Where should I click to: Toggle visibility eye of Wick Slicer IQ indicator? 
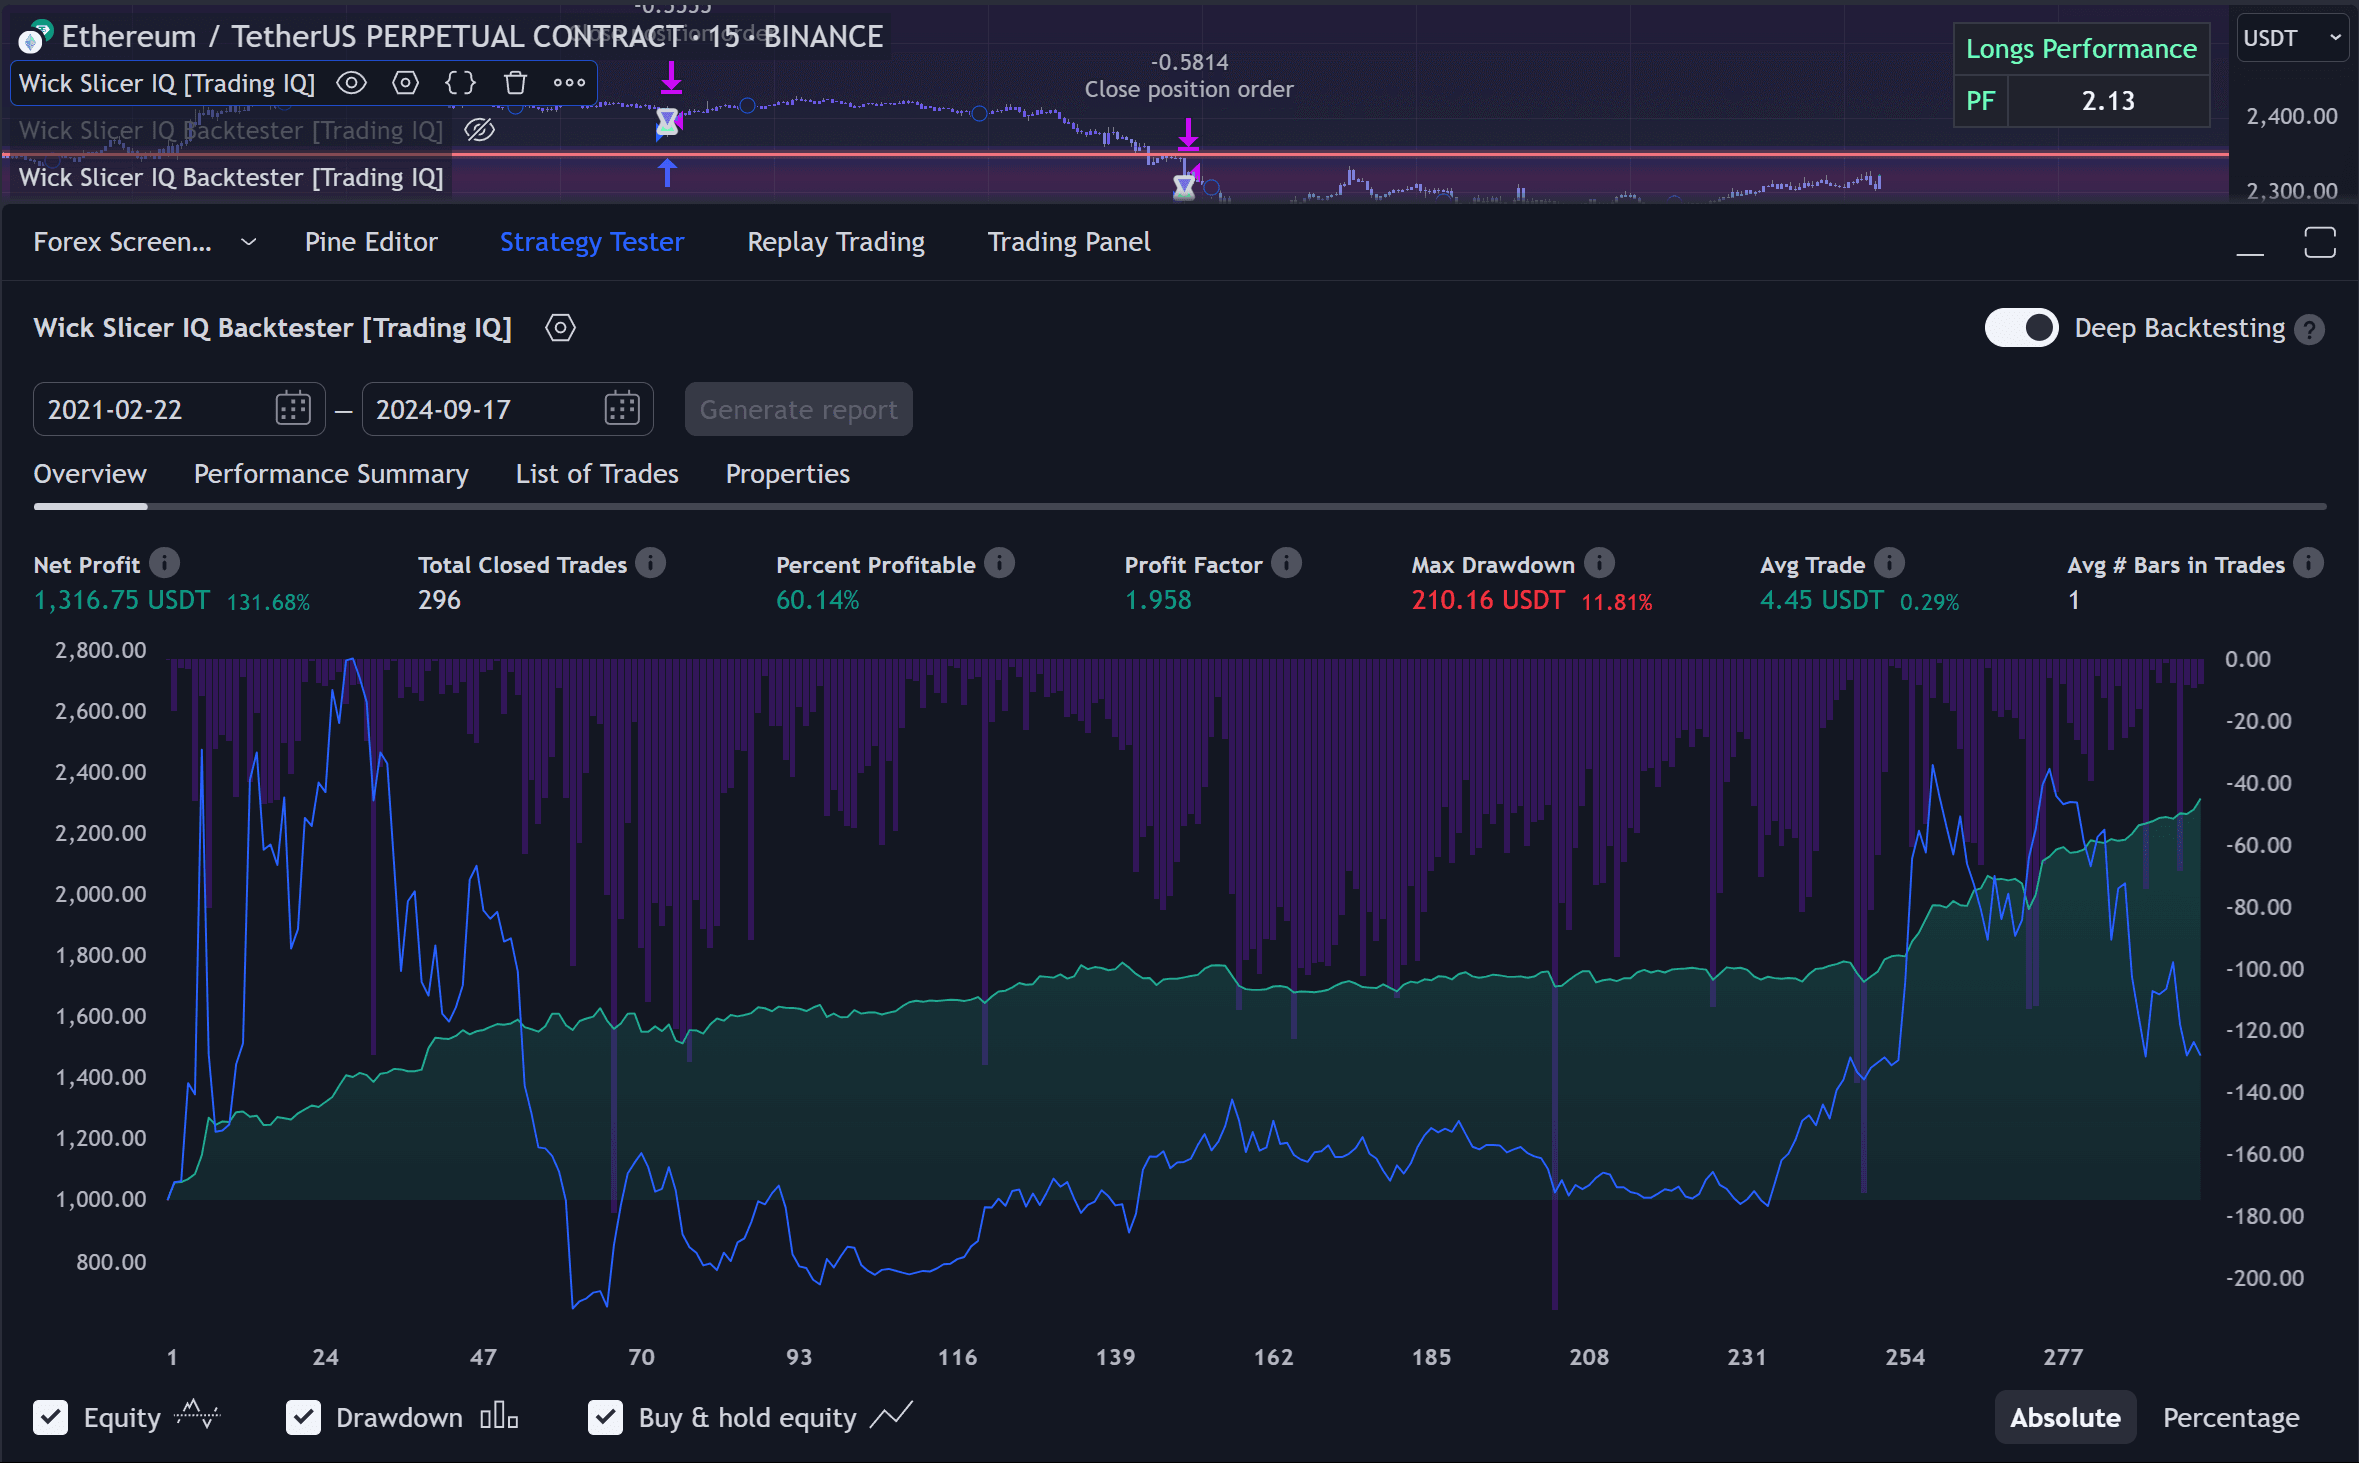point(351,83)
